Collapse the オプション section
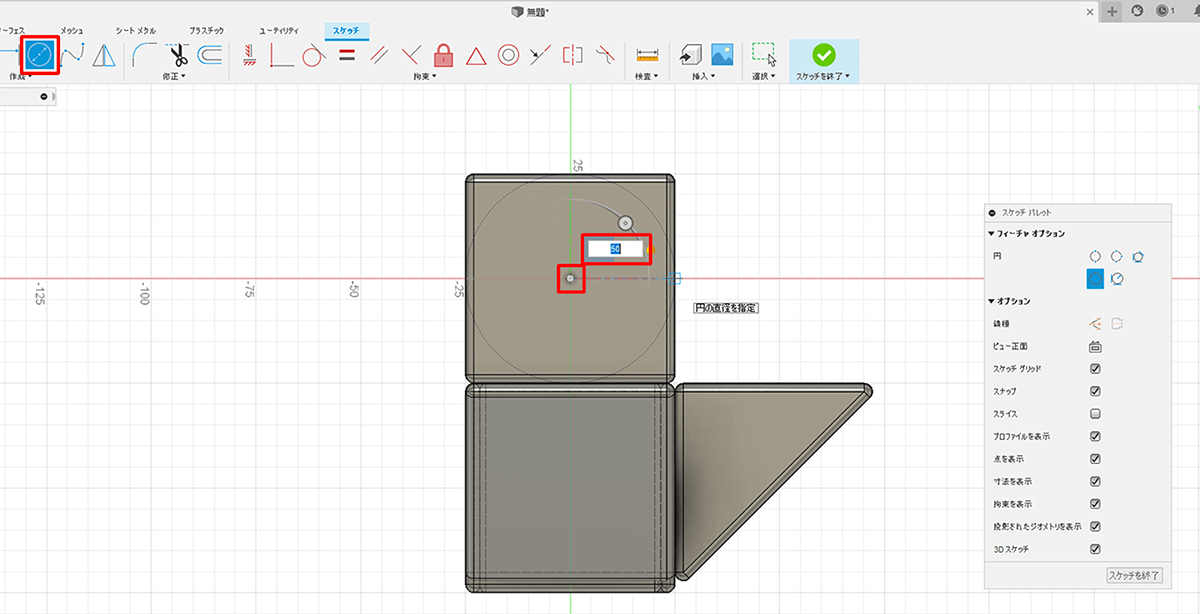Screen dimensions: 1200x614 (x=1013, y=301)
